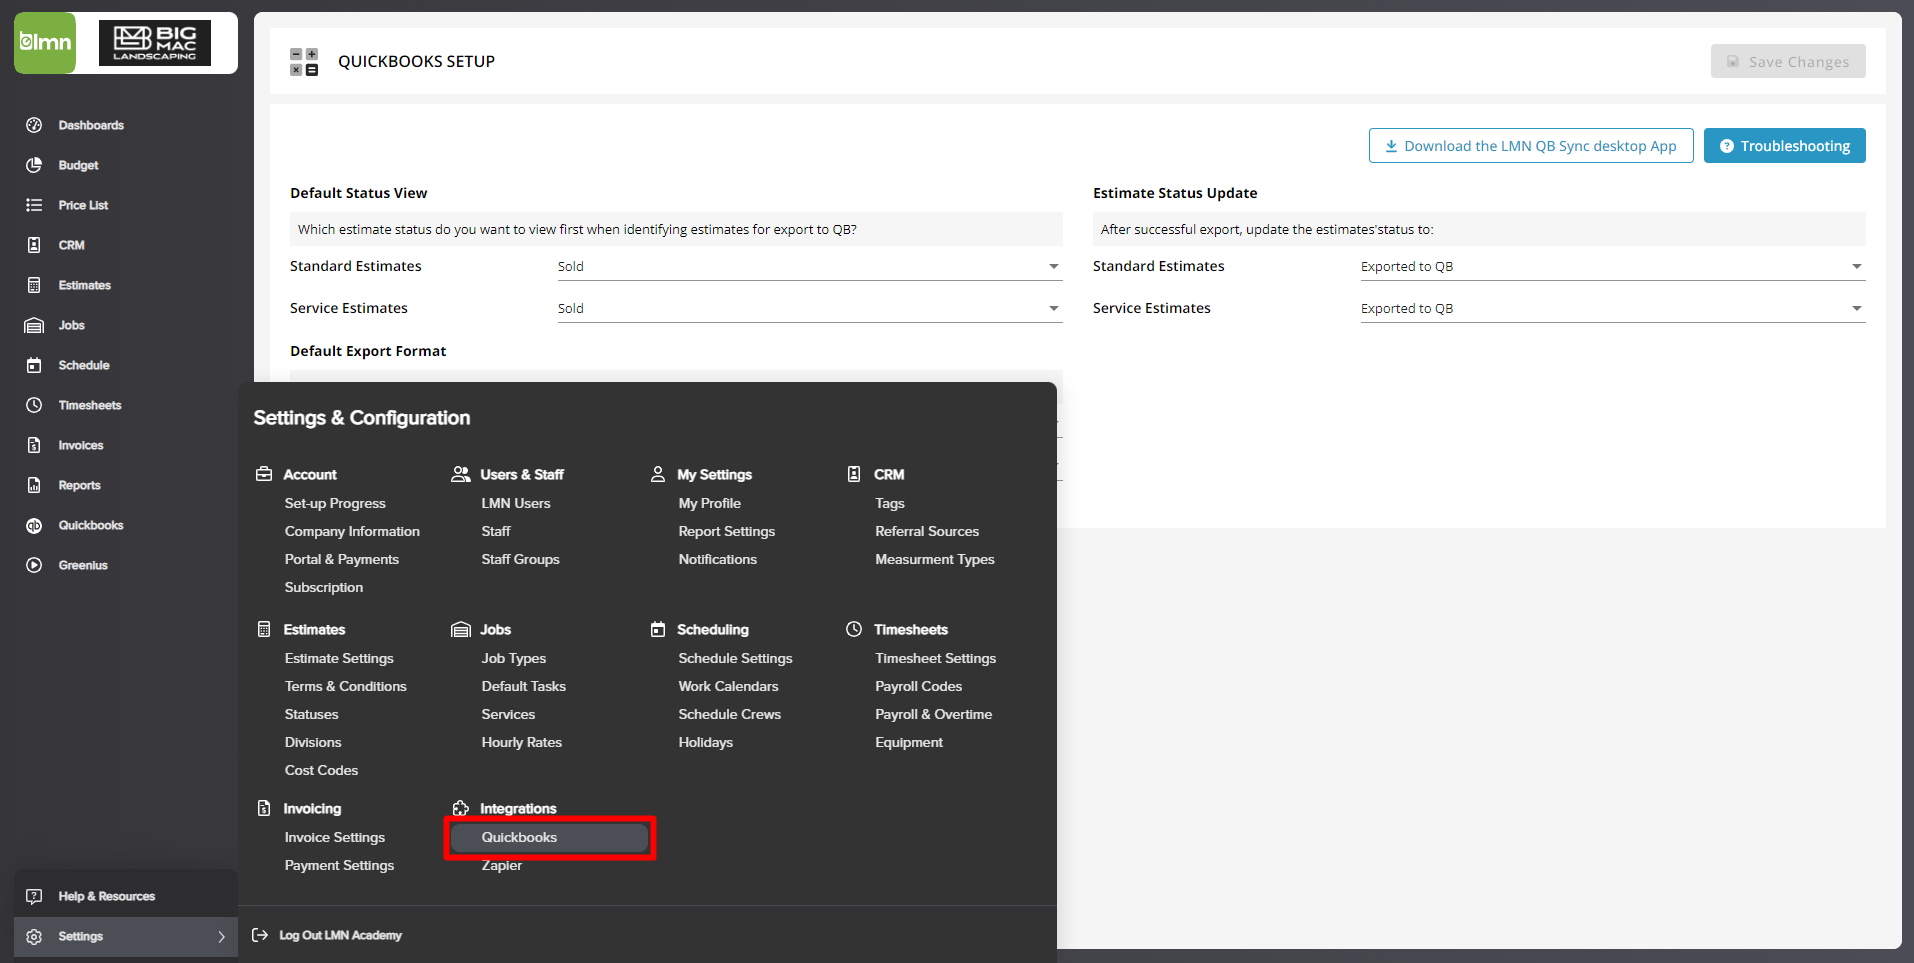1914x963 pixels.
Task: Open My Profile link
Action: [710, 504]
